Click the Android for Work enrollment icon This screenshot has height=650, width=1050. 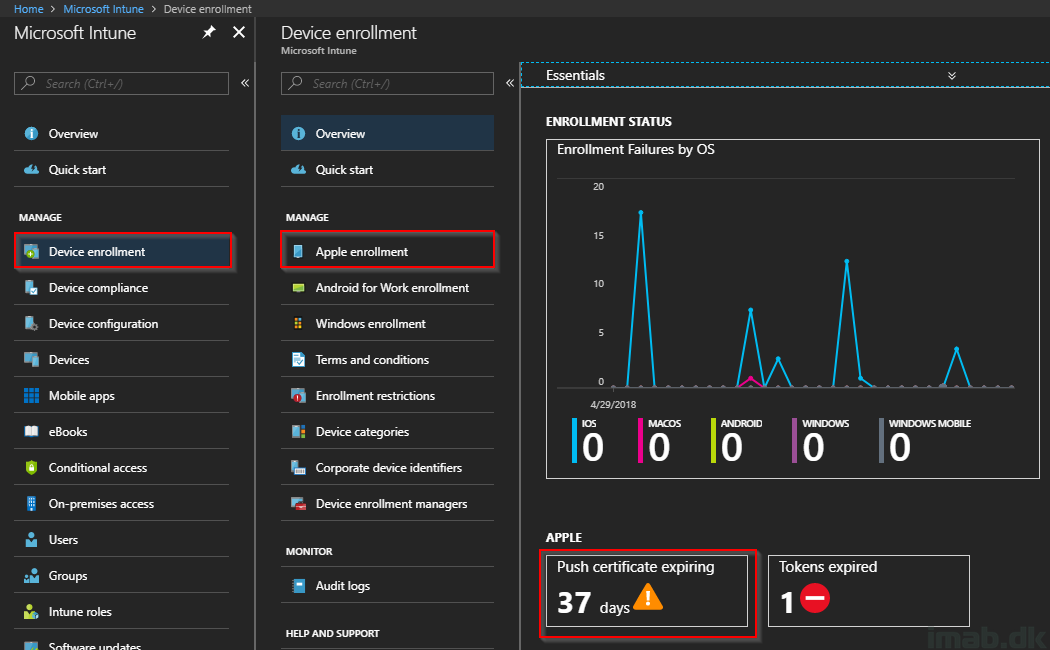pos(299,288)
